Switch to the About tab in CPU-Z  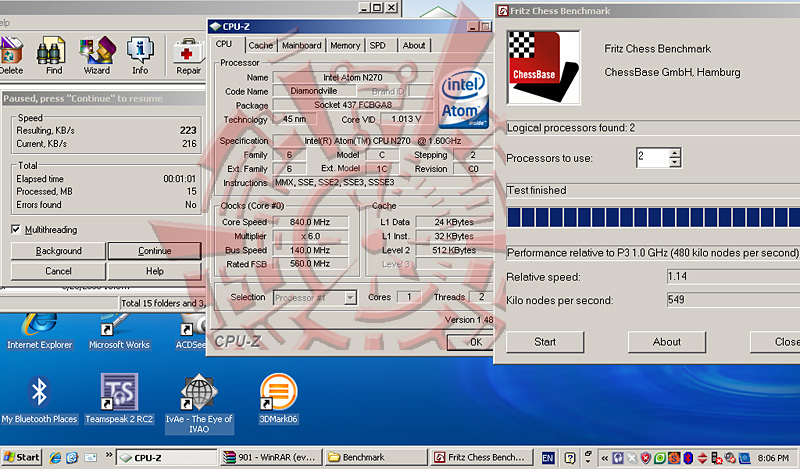[x=414, y=45]
